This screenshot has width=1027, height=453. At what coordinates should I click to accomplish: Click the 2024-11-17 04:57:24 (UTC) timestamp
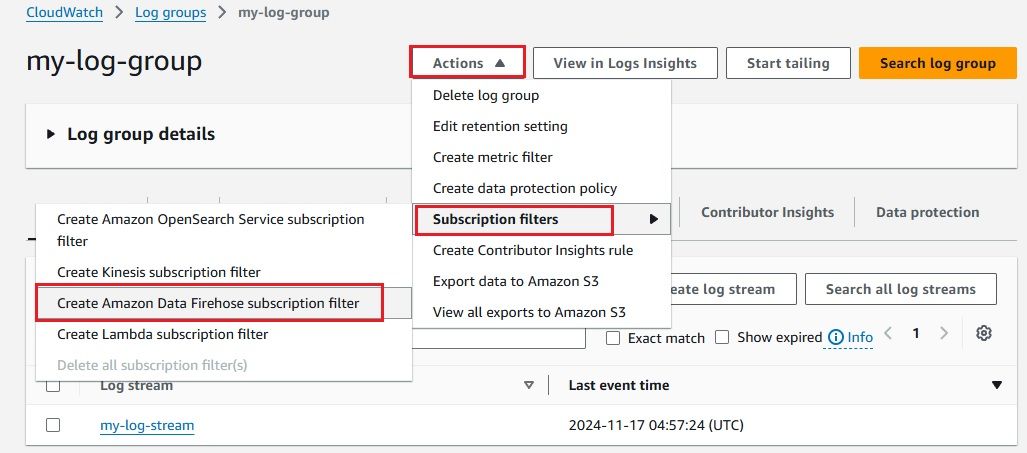click(x=656, y=426)
